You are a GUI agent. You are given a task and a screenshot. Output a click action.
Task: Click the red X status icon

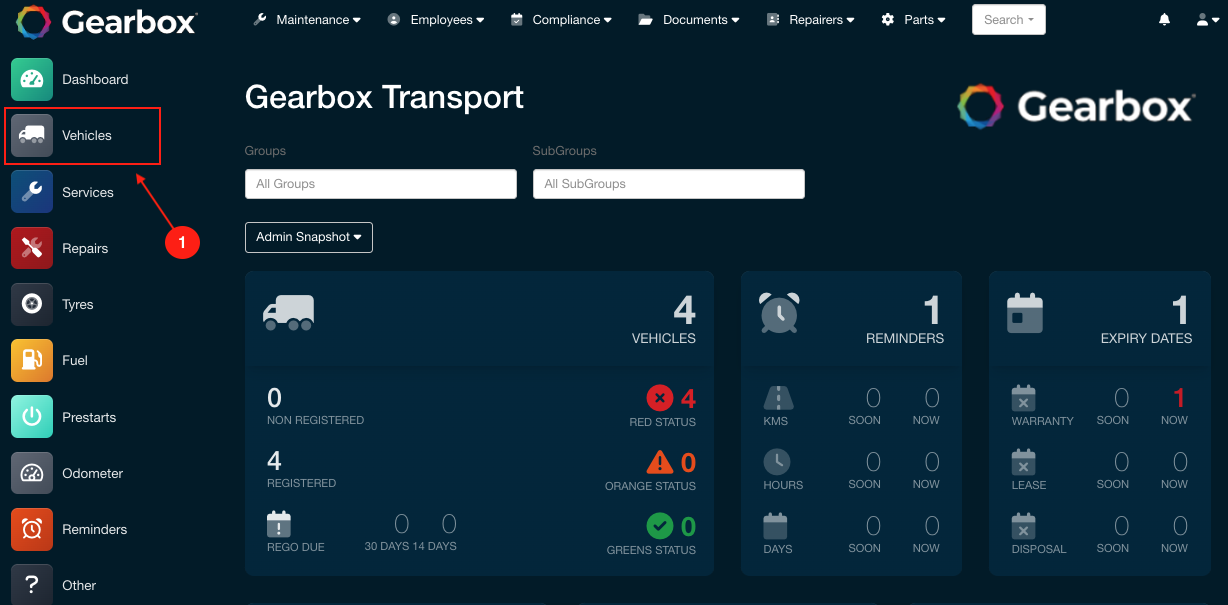(660, 398)
